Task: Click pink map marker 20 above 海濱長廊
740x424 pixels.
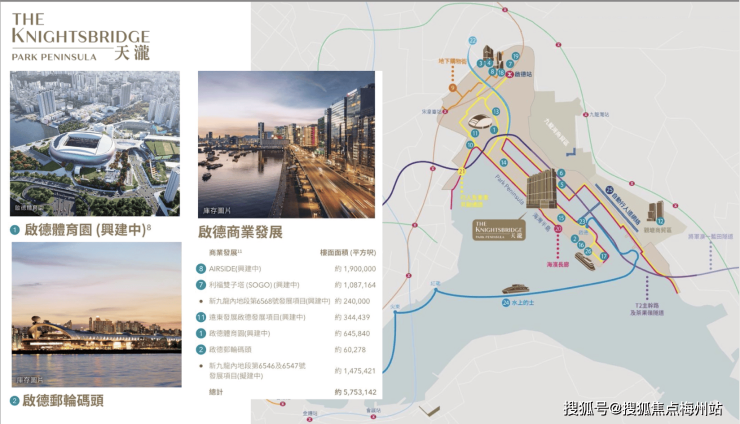Action: tap(558, 229)
